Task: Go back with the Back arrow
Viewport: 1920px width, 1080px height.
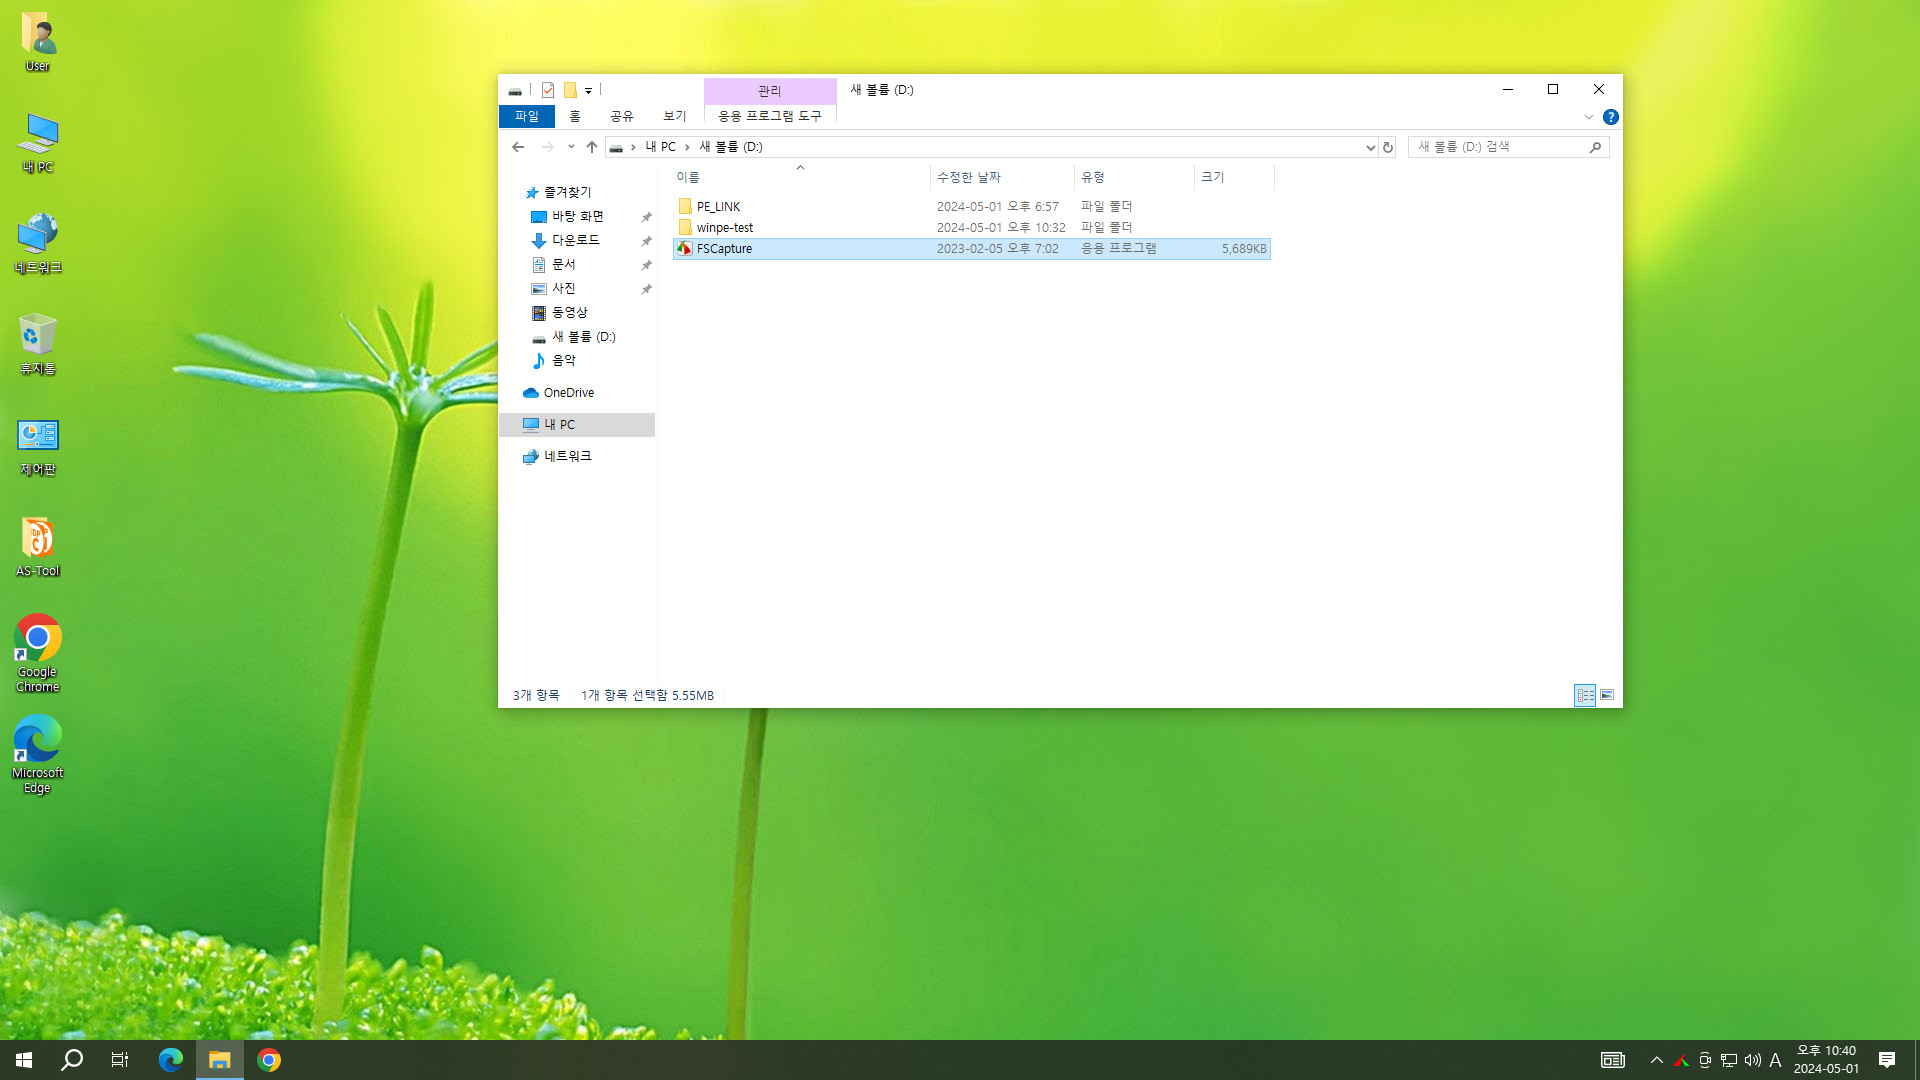Action: tap(518, 147)
